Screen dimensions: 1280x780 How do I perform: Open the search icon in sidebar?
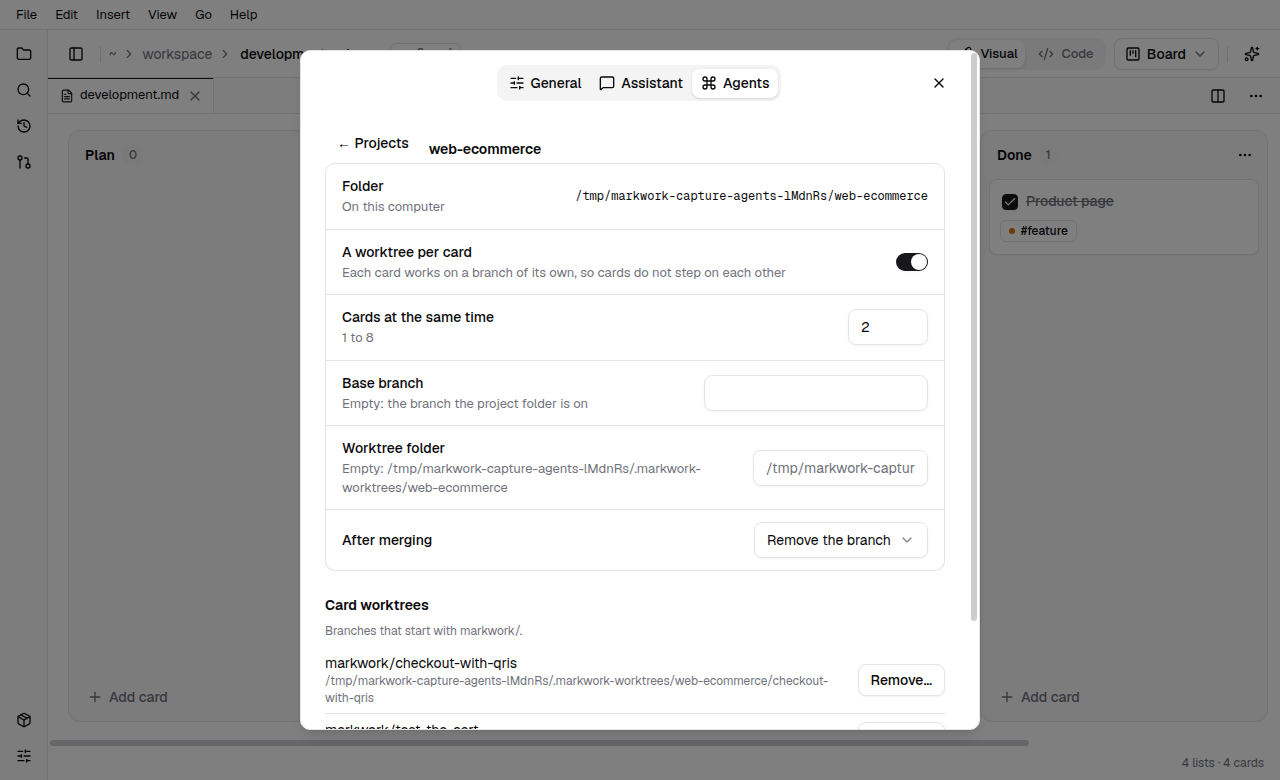click(x=24, y=90)
